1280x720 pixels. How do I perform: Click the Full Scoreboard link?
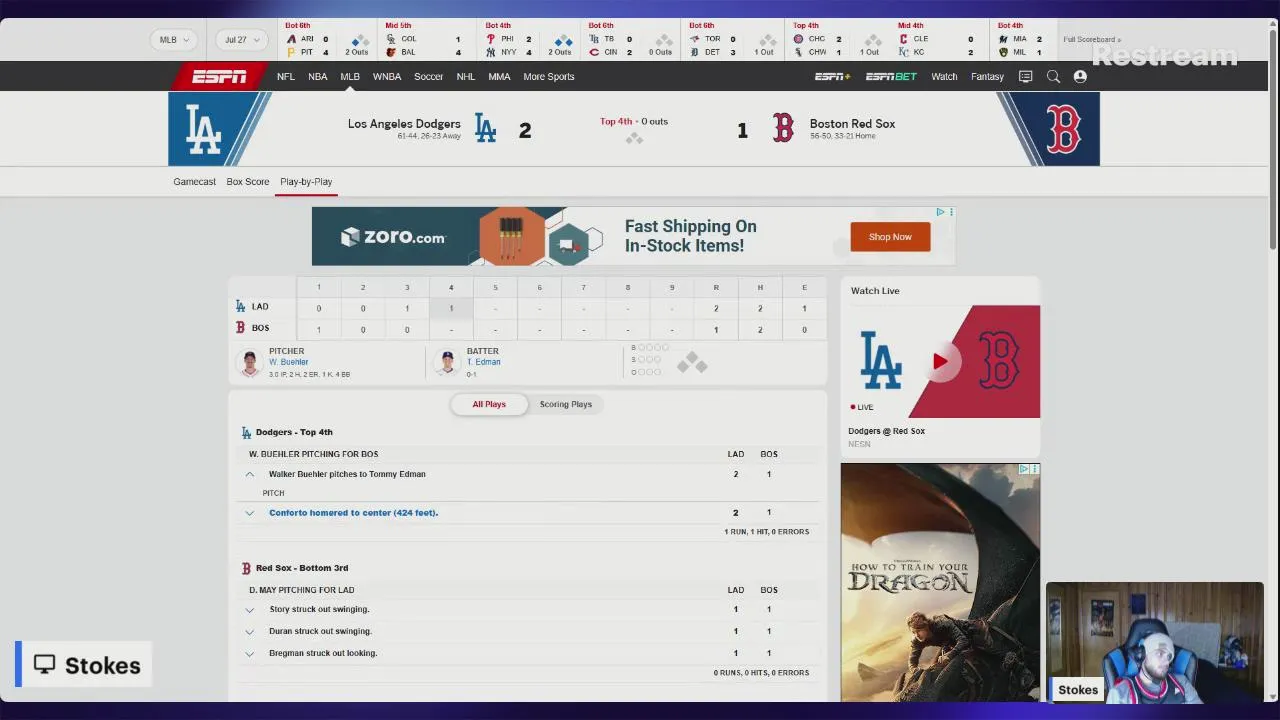pyautogui.click(x=1092, y=40)
